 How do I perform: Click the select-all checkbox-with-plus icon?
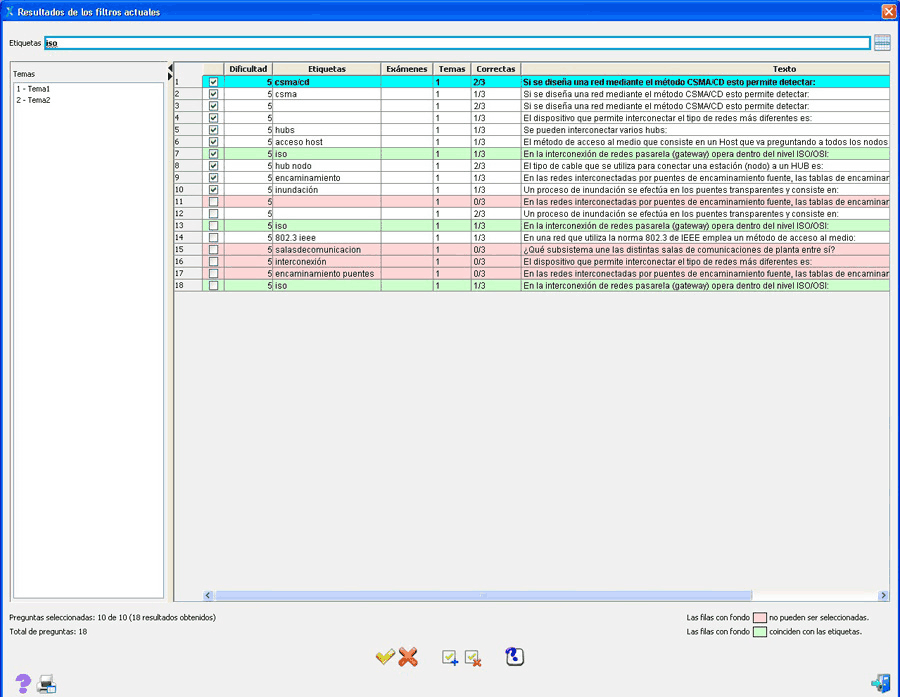pos(450,657)
